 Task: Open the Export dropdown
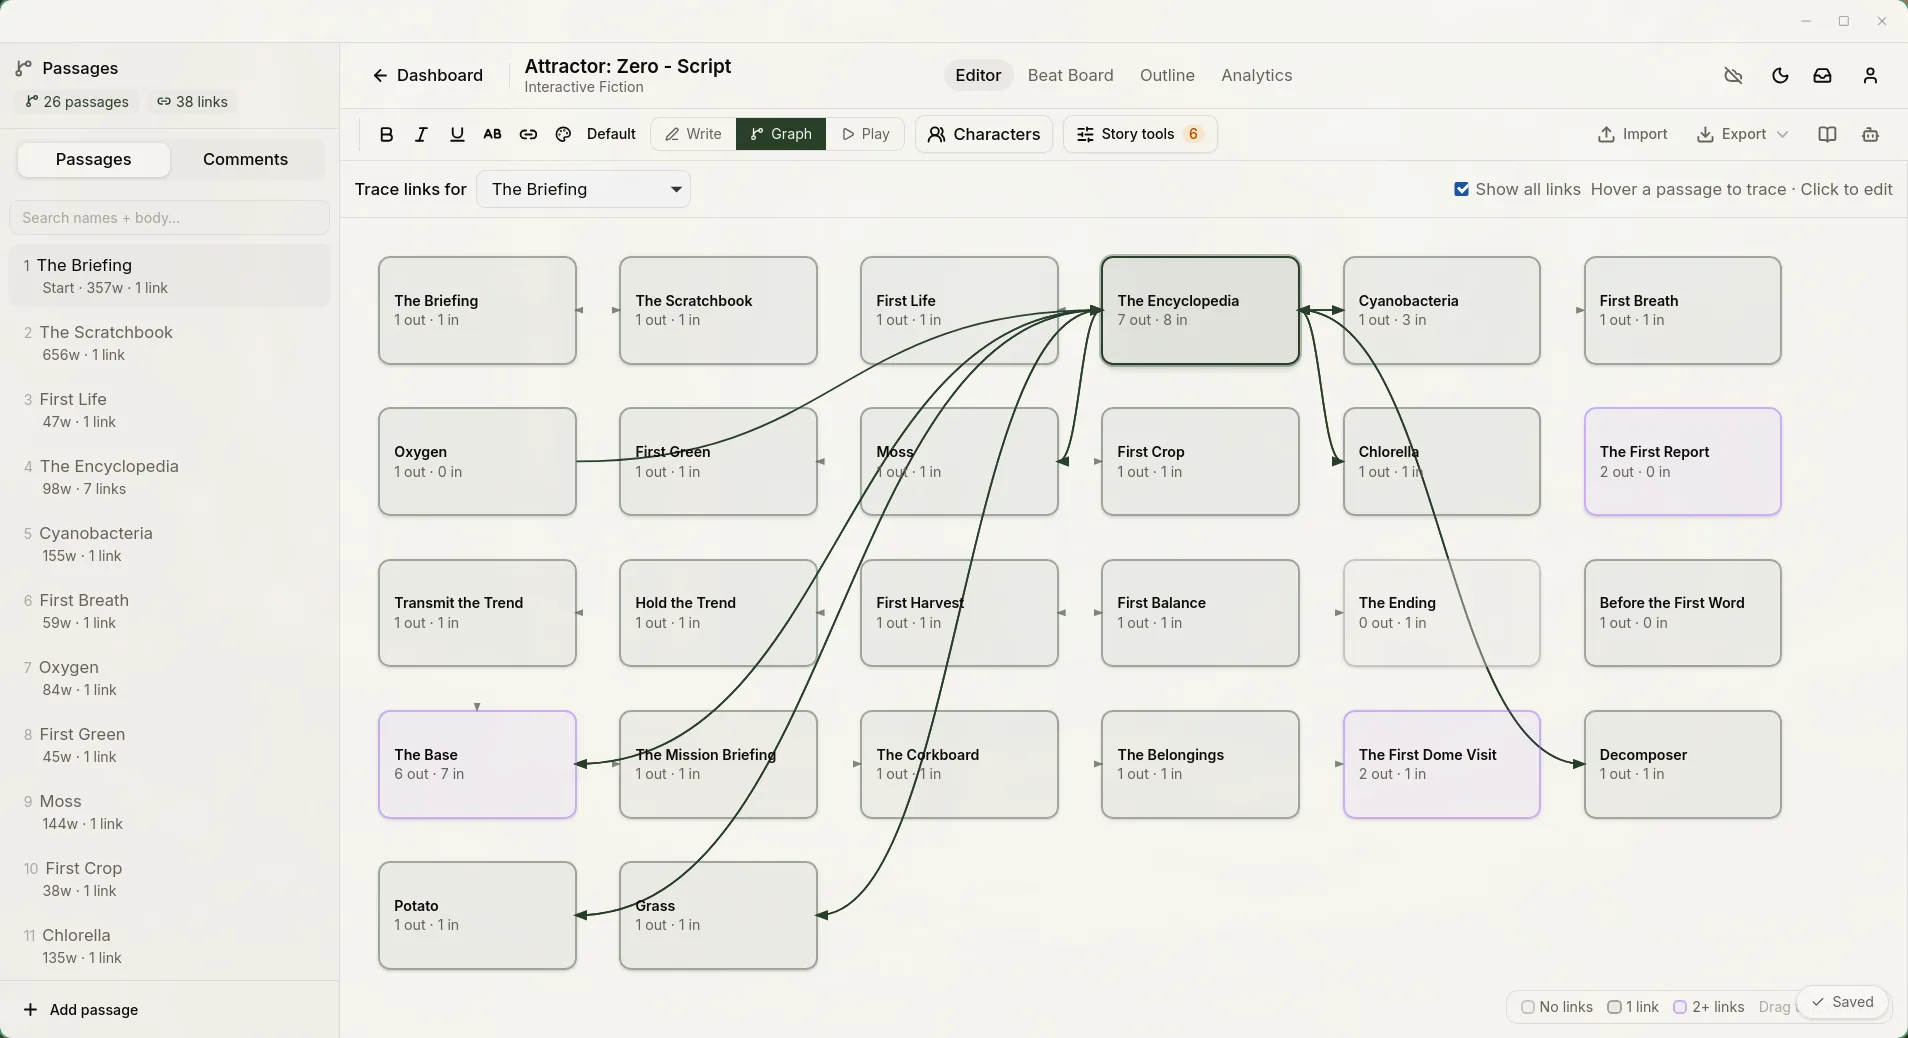click(x=1743, y=134)
